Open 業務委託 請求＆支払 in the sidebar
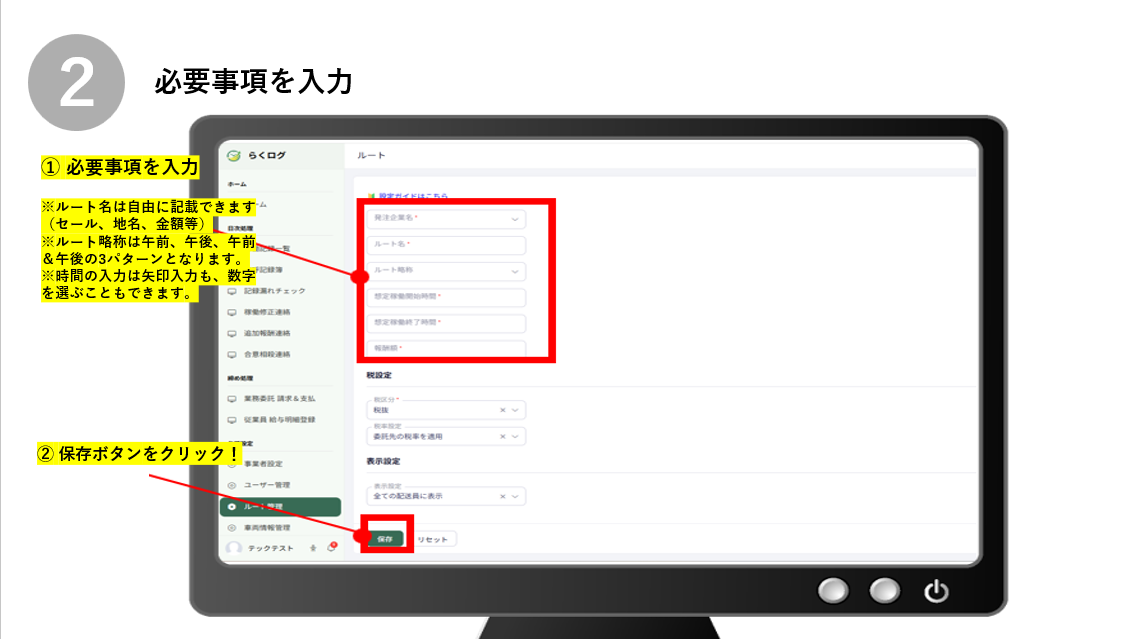This screenshot has width=1147, height=639. pos(279,400)
